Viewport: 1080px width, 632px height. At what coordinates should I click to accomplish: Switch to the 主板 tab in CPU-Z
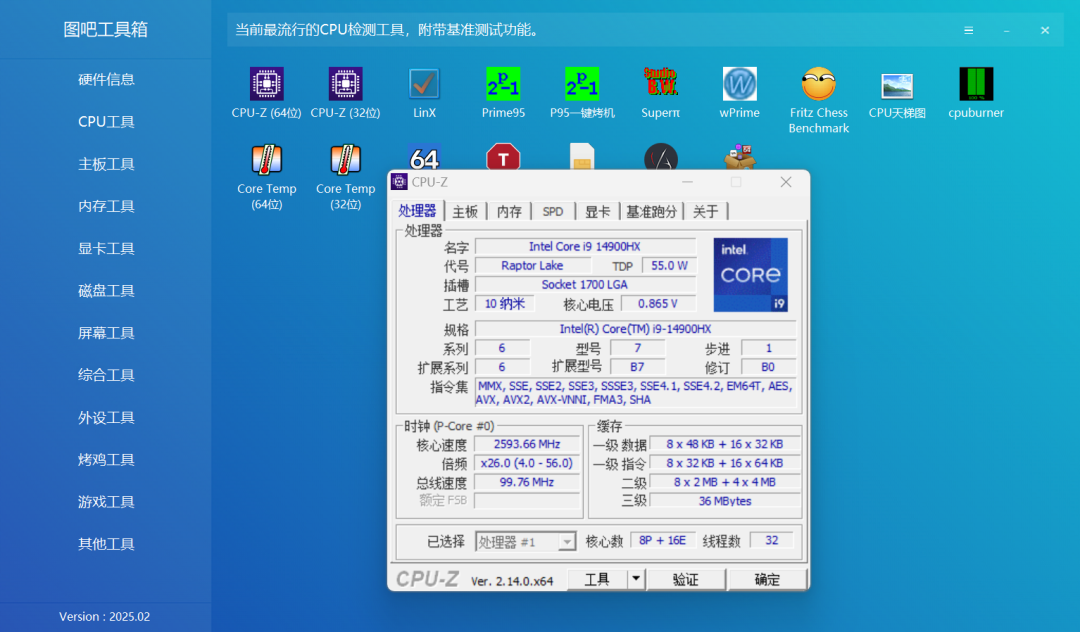pos(465,211)
